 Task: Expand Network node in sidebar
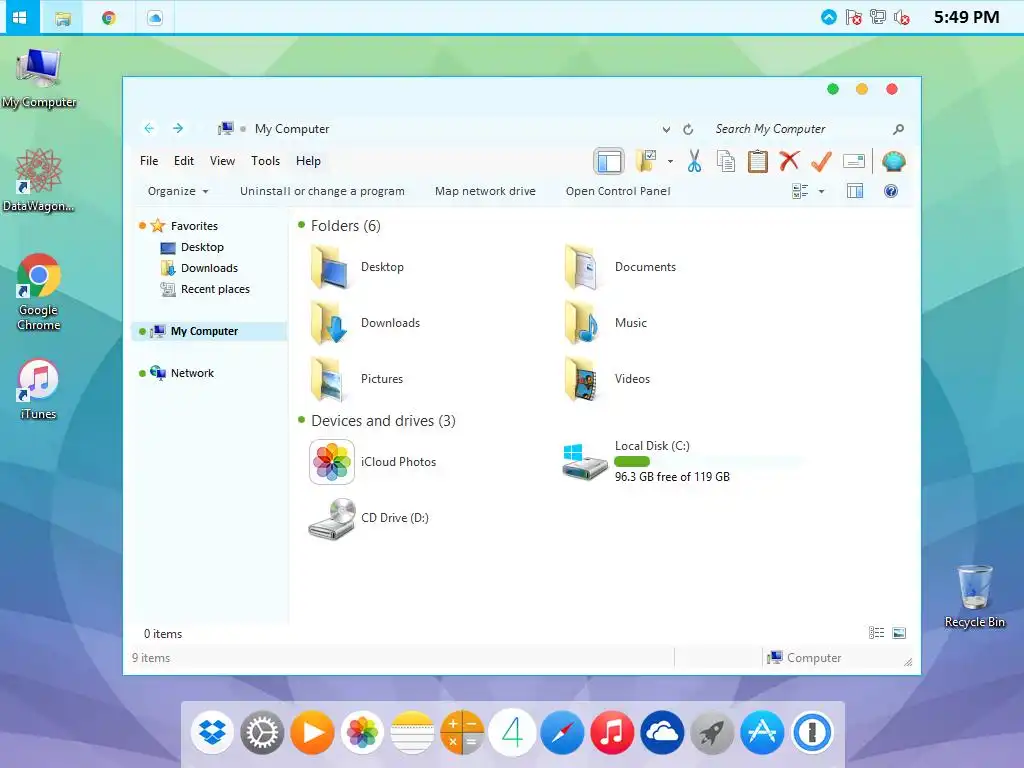(x=142, y=374)
